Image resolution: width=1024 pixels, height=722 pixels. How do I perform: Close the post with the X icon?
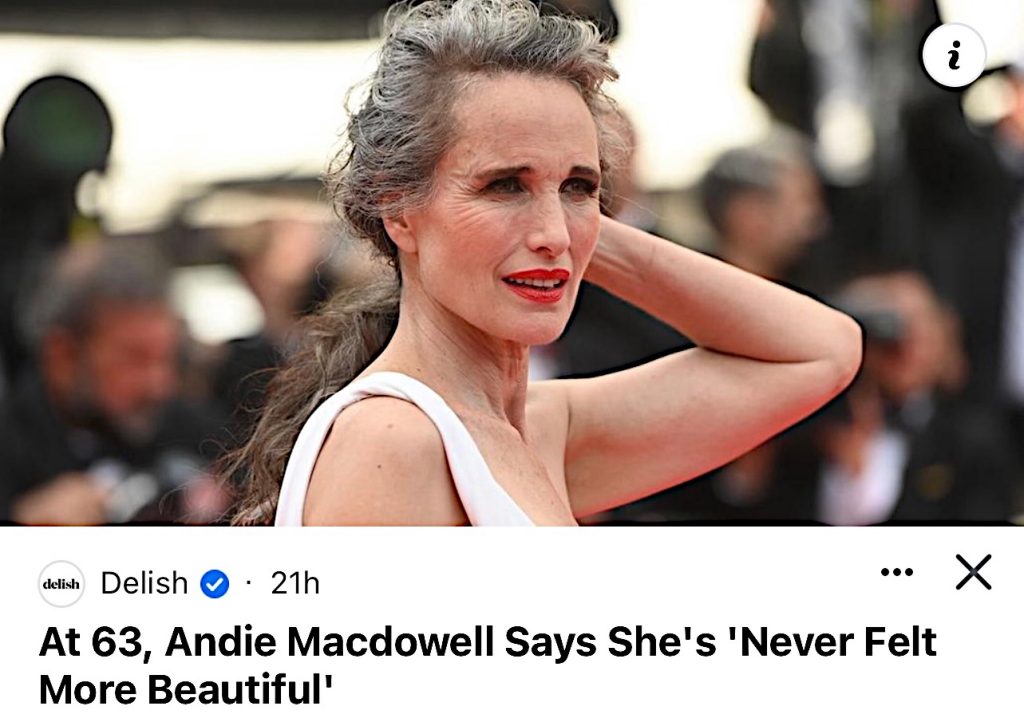(973, 572)
